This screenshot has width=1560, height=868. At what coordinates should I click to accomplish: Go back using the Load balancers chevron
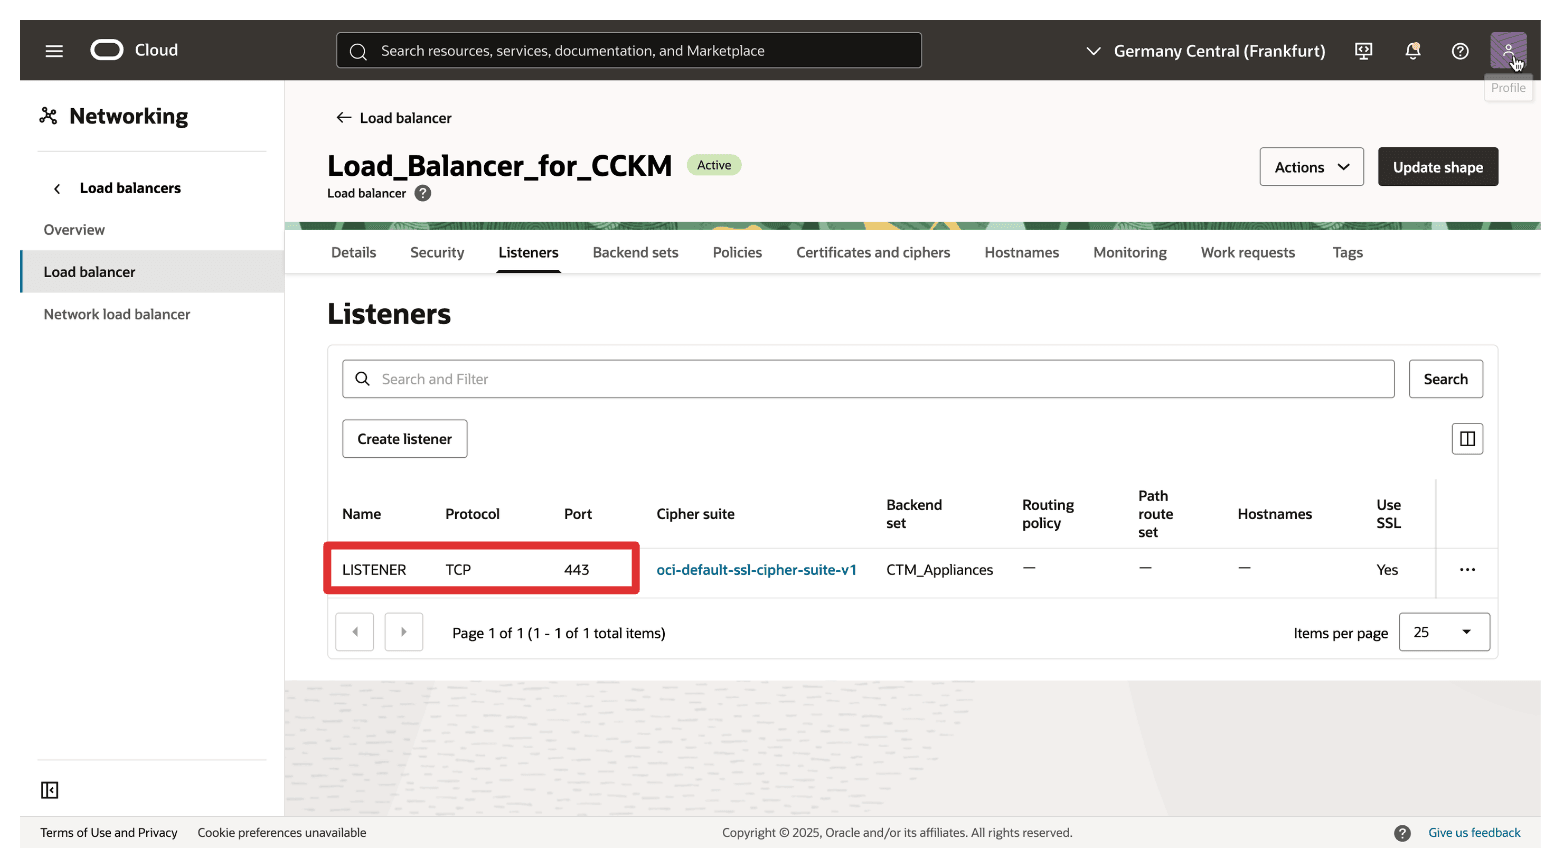point(57,188)
